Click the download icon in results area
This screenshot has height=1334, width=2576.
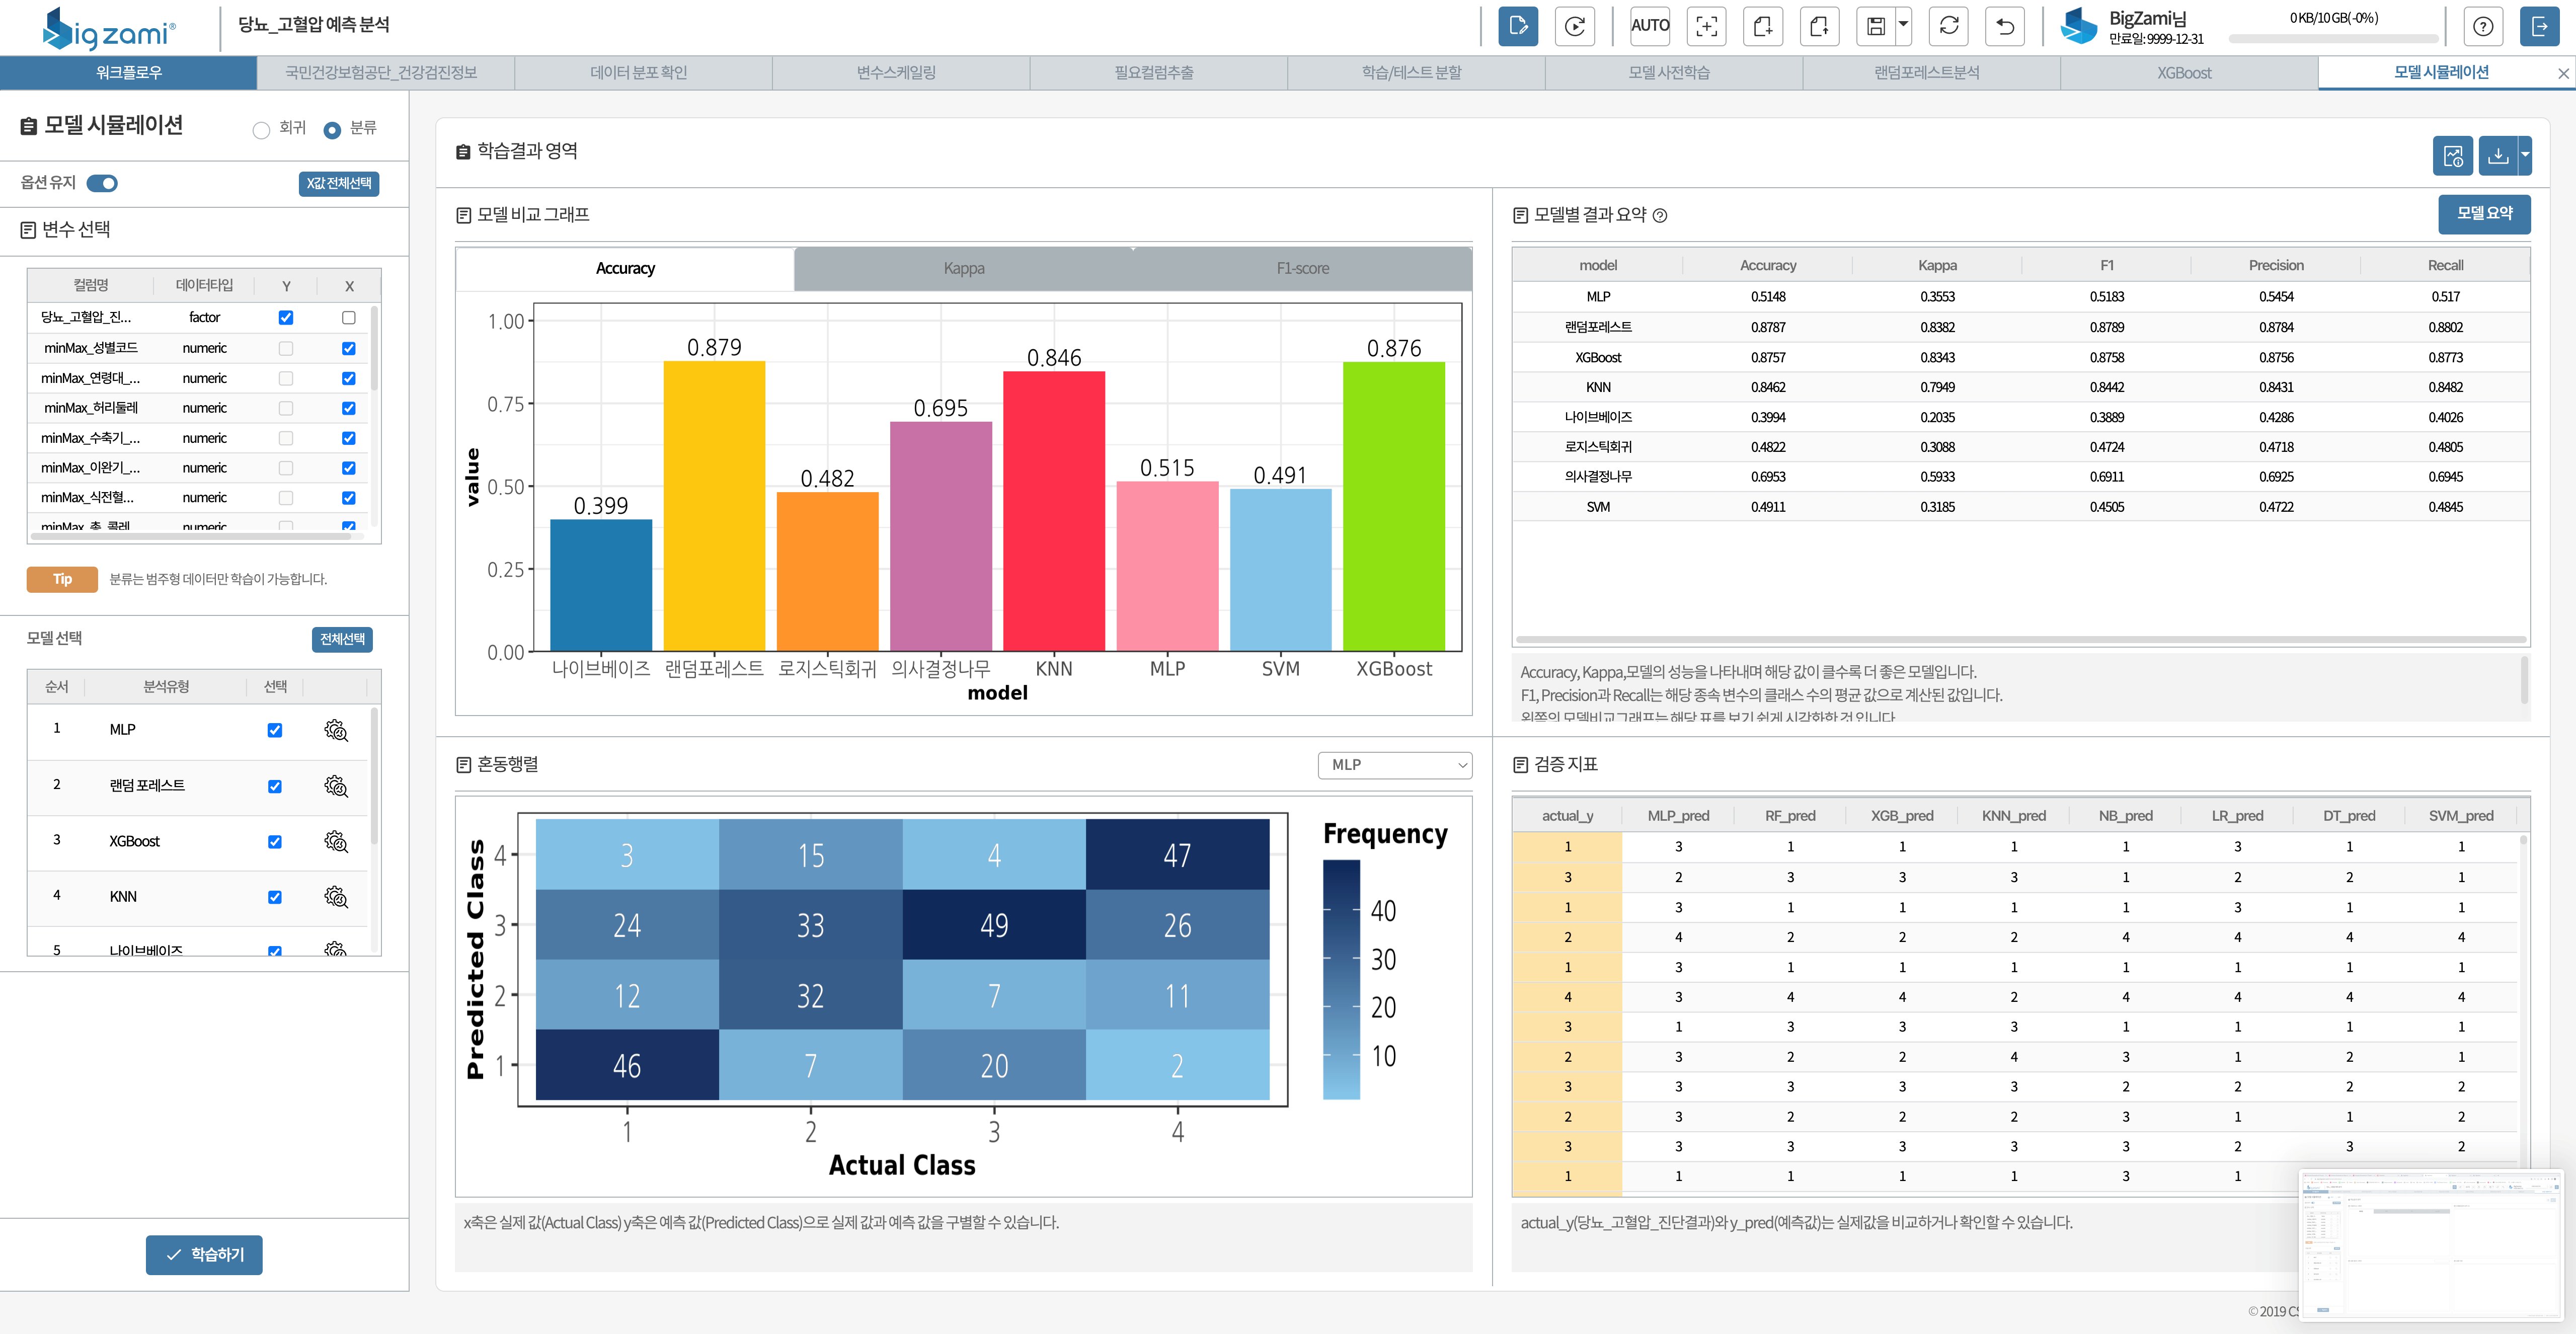[2497, 155]
